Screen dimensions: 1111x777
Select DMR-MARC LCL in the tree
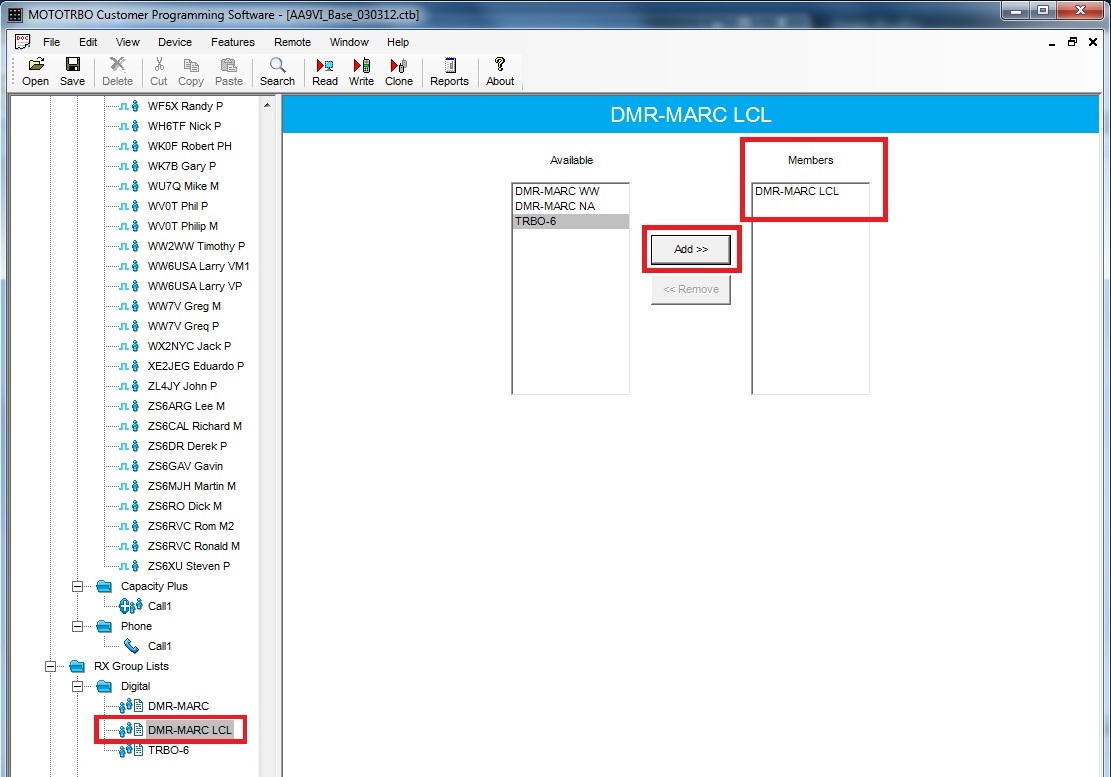(x=190, y=730)
